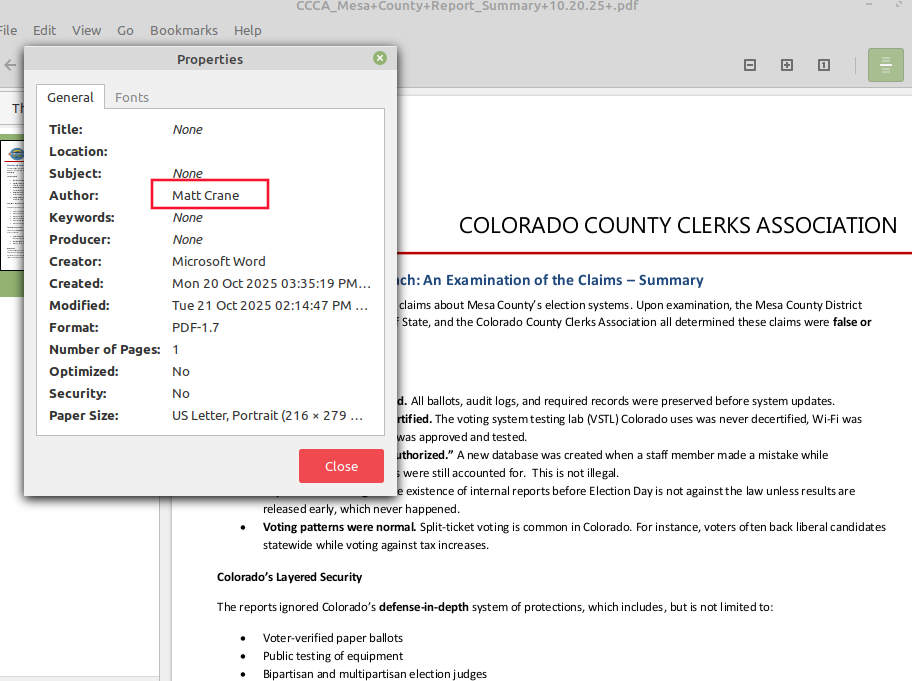This screenshot has width=912, height=681.
Task: Select the General tab
Action: click(x=70, y=97)
